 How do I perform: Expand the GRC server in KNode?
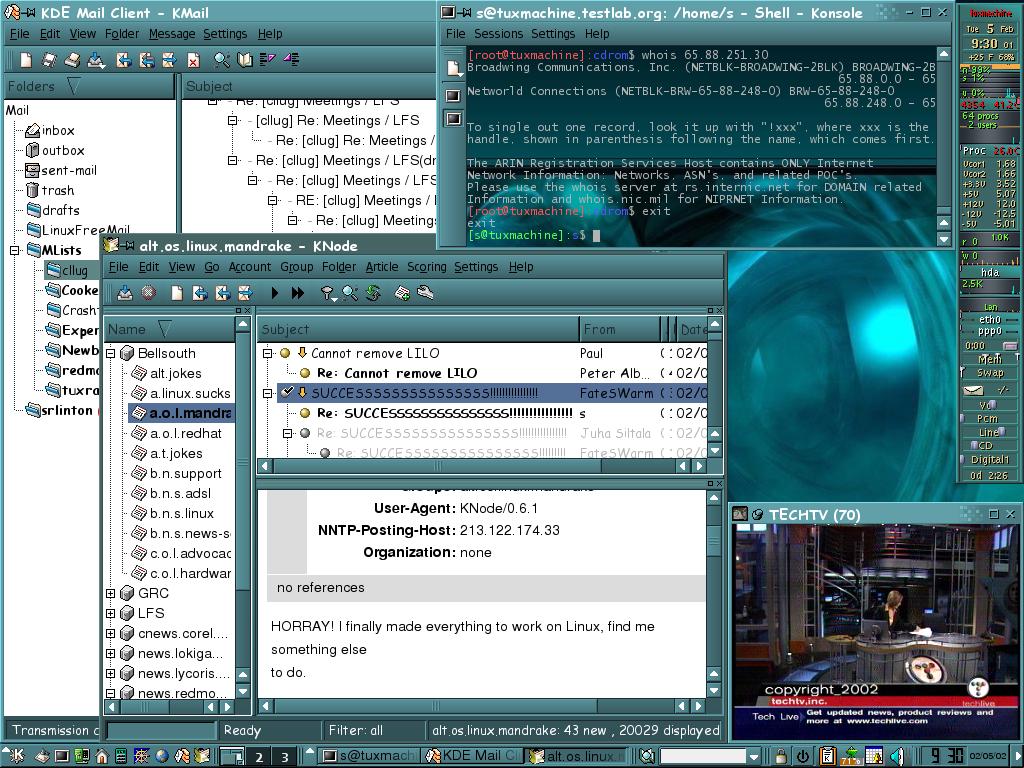click(110, 594)
